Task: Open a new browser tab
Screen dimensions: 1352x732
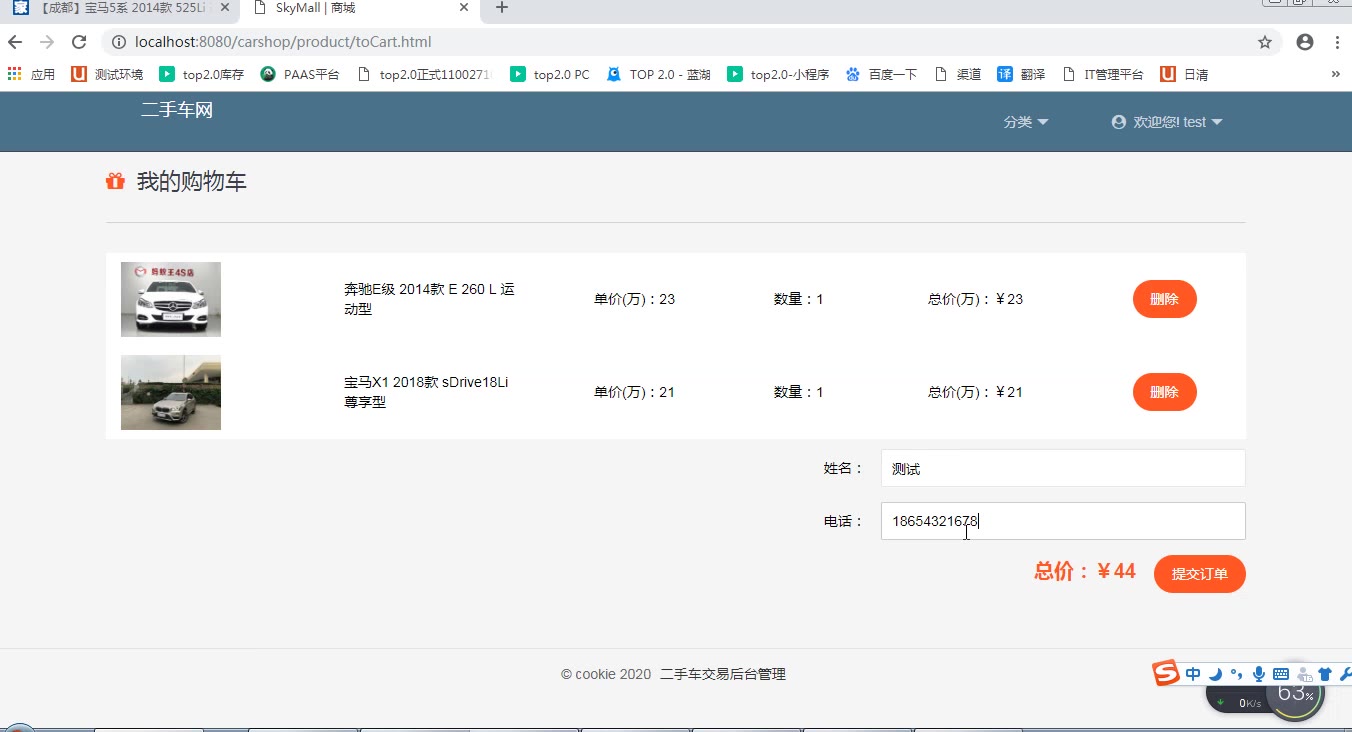Action: 502,8
